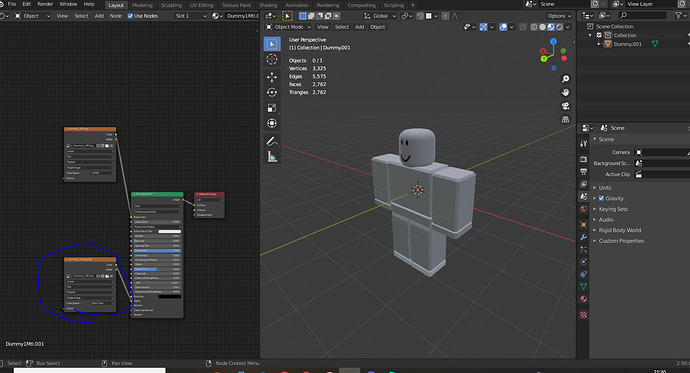Toggle the camera view gizmo
Screen dimensions: 690x373
(565, 106)
